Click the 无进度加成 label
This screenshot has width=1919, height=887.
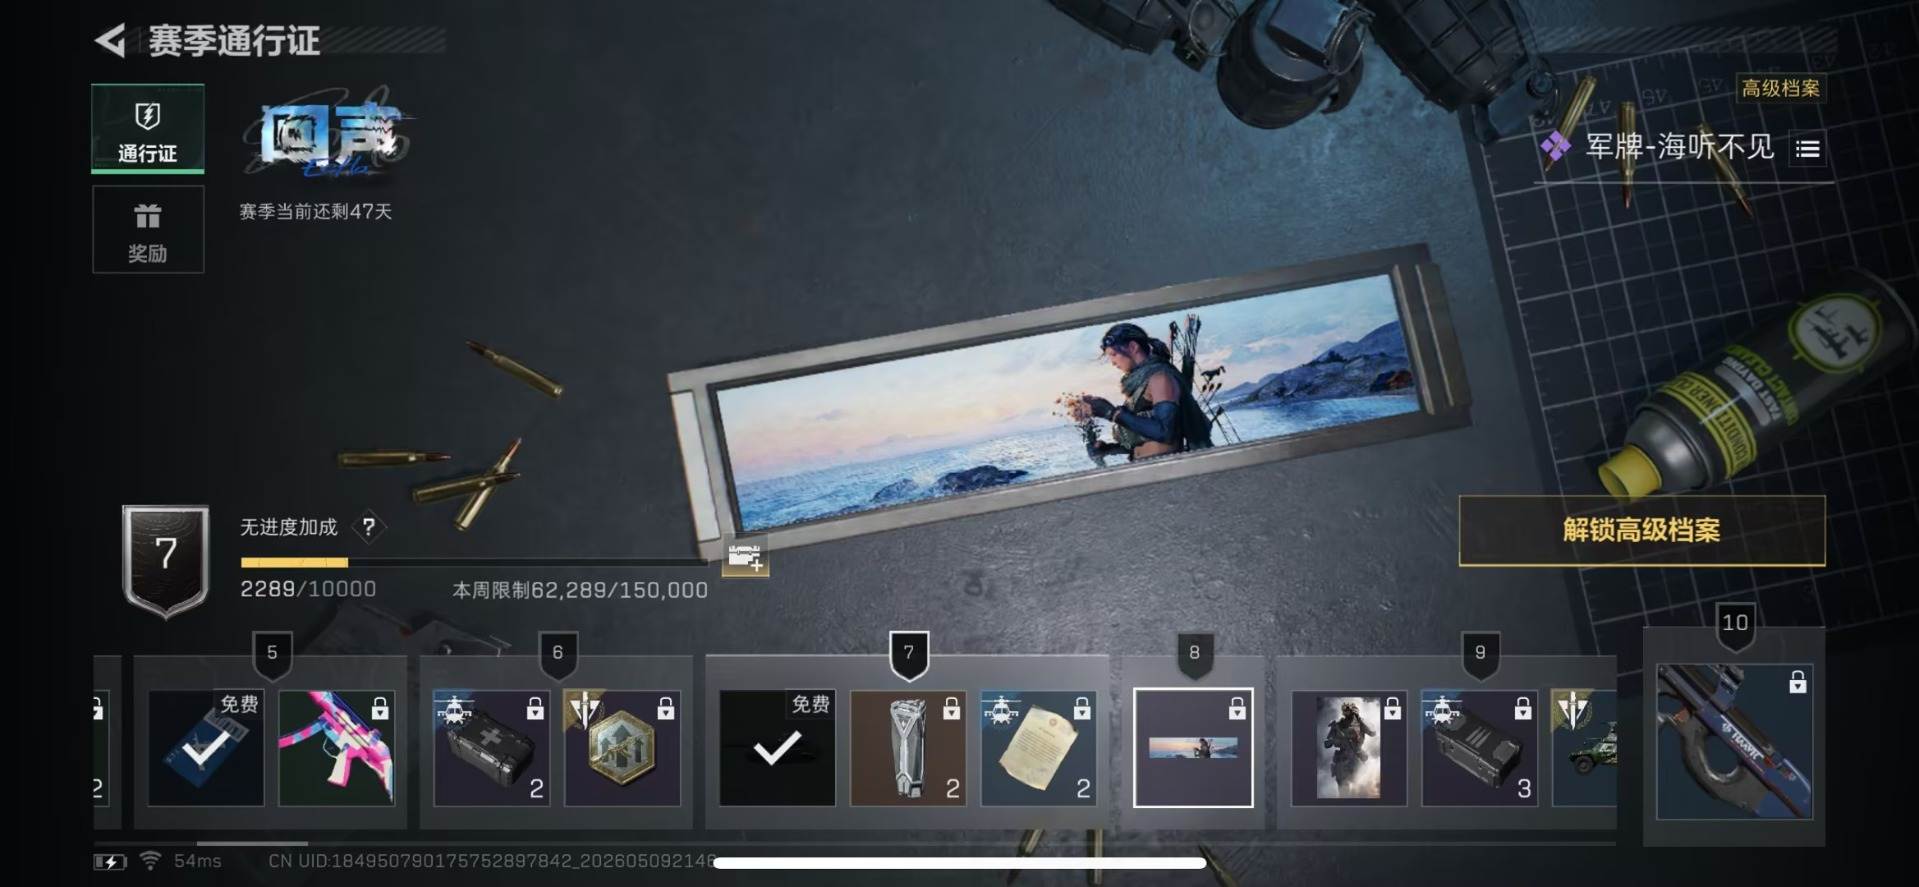tap(289, 527)
